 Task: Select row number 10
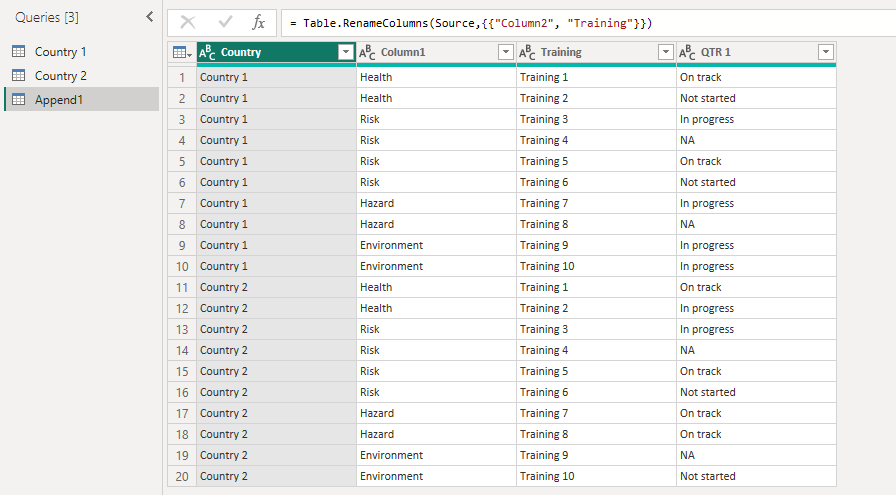[x=182, y=266]
